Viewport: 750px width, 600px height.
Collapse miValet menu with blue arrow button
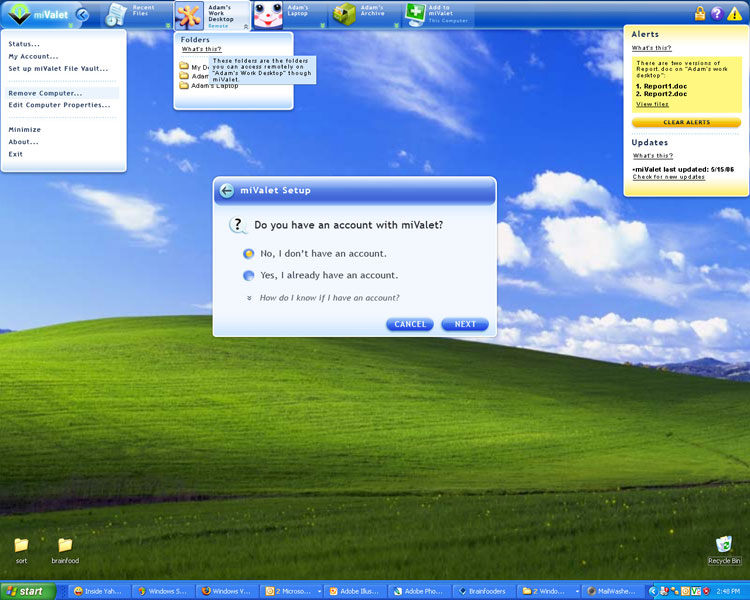(82, 15)
